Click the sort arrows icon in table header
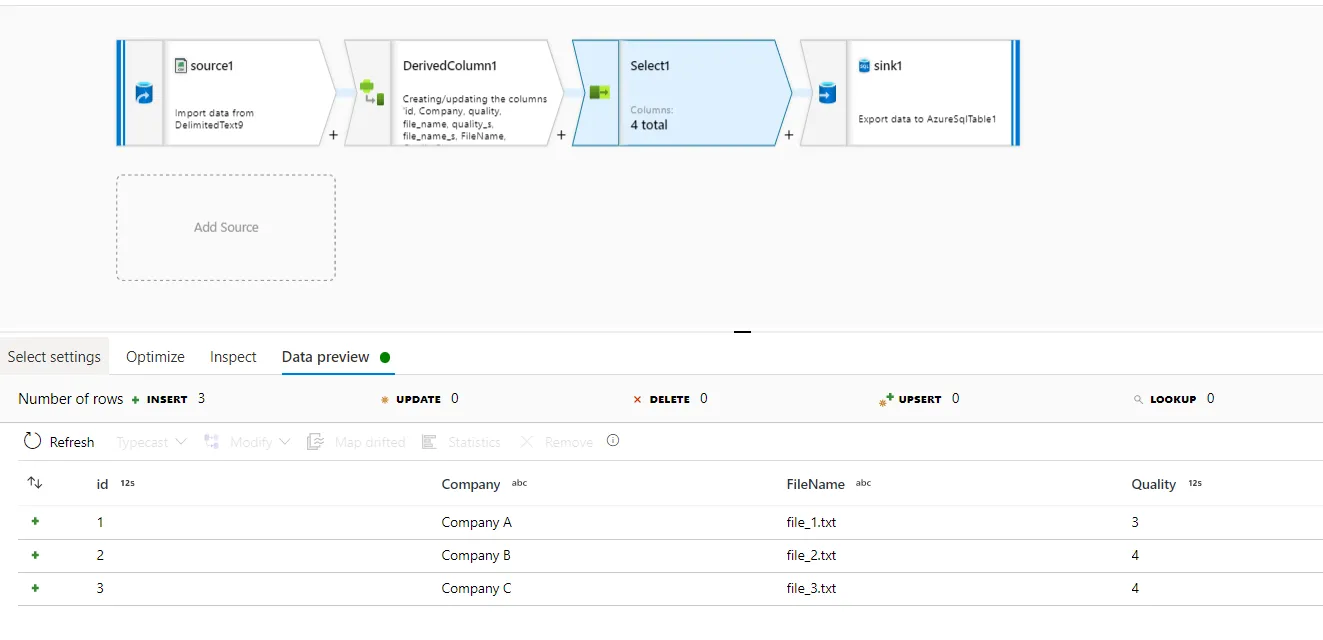Viewport: 1323px width, 640px height. [35, 483]
